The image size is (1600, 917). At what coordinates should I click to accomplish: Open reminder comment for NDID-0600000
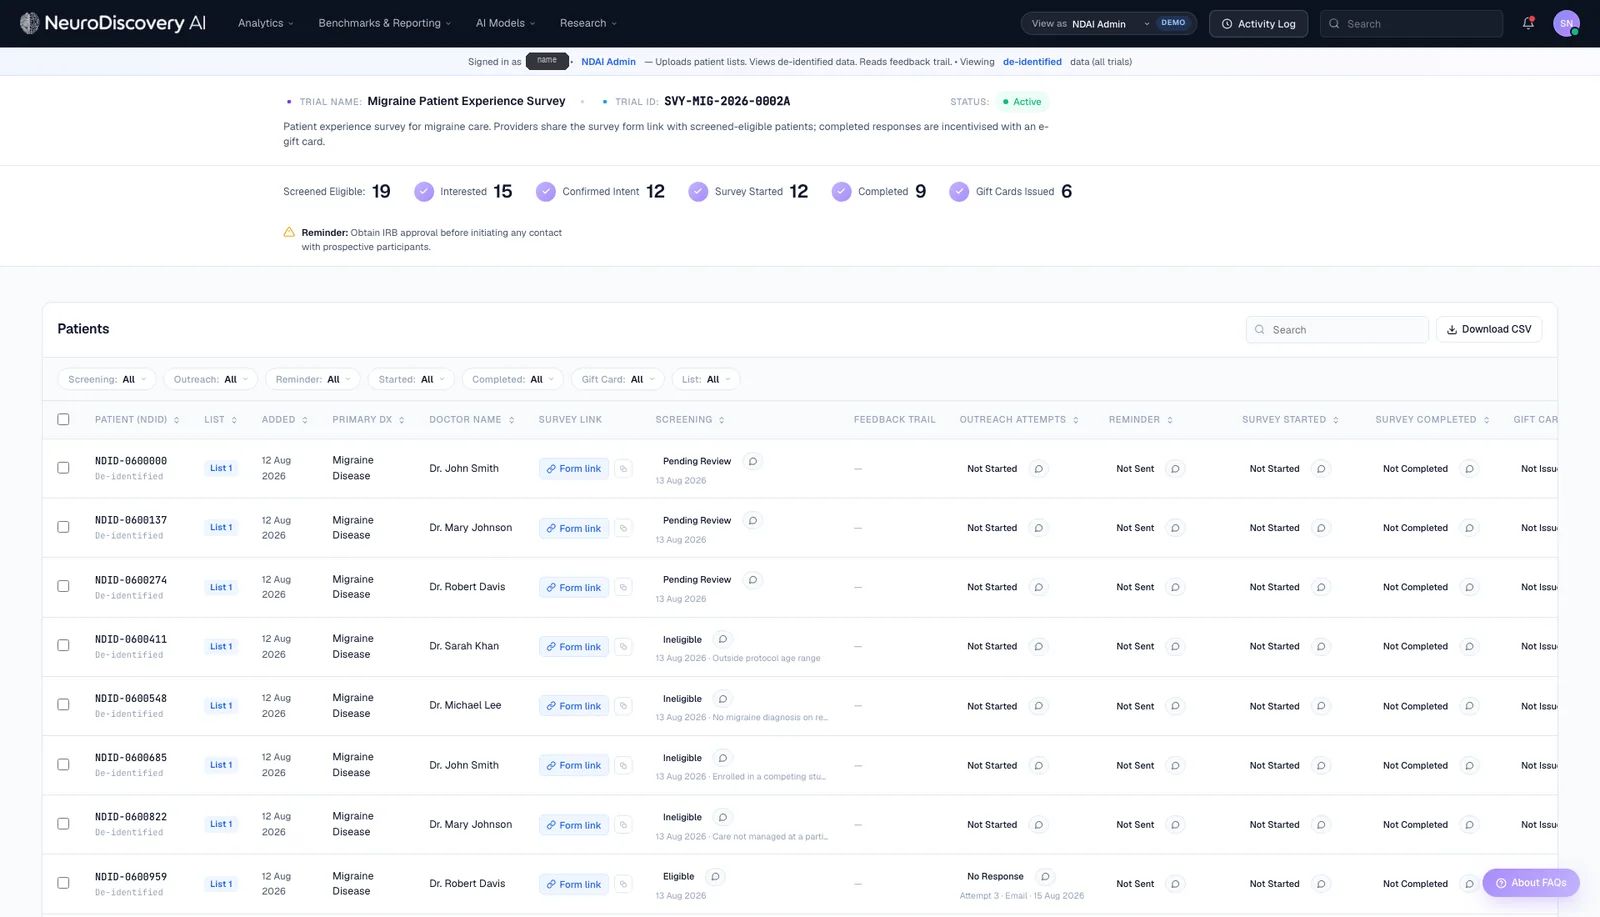click(1175, 469)
